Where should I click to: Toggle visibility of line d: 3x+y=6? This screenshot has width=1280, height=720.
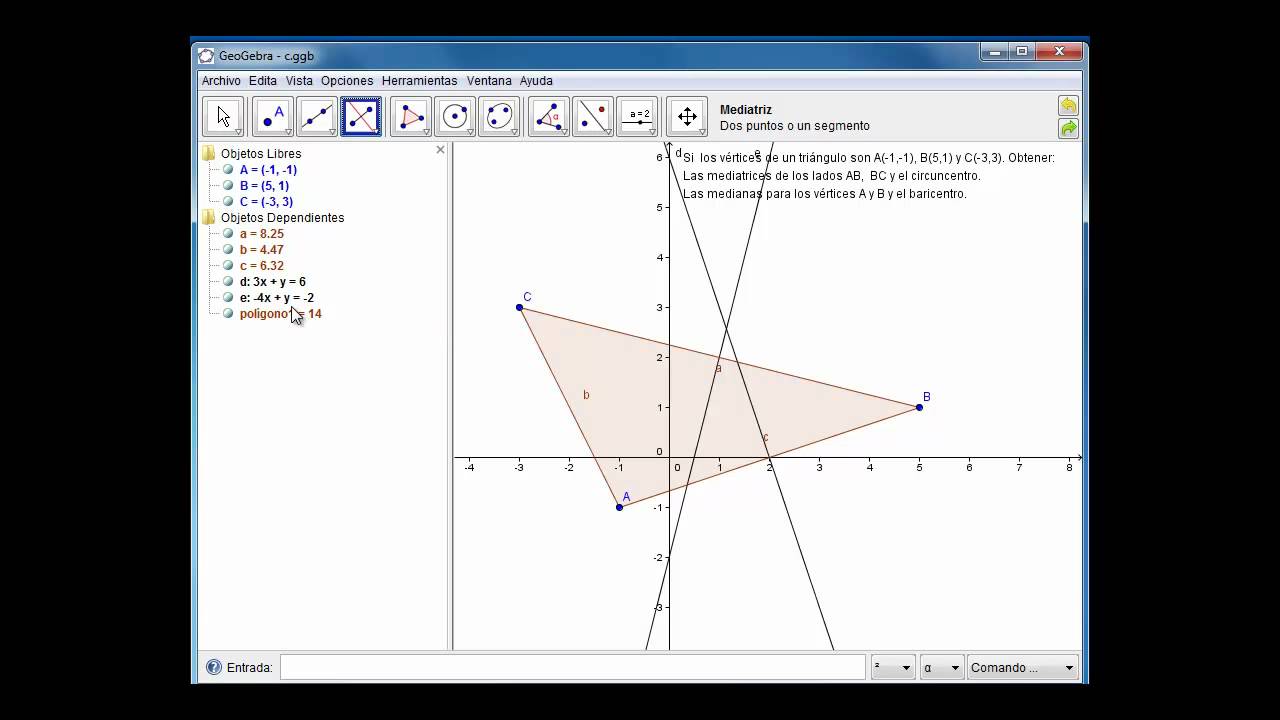[228, 281]
